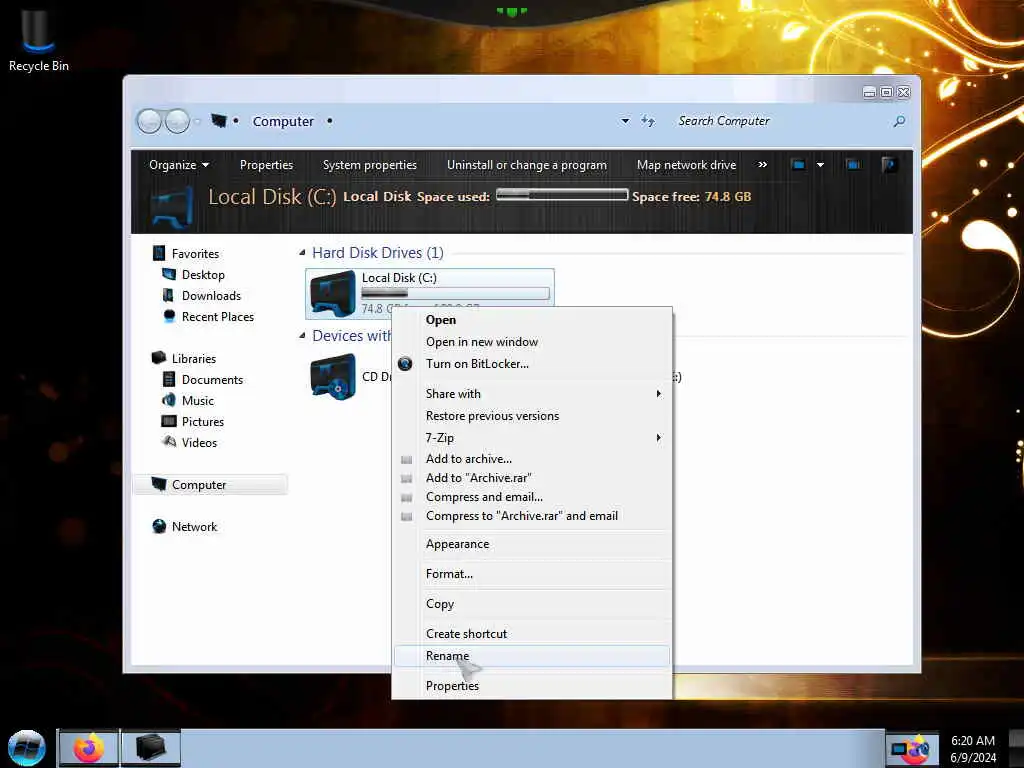Click the Downloads icon in sidebar

click(x=168, y=295)
